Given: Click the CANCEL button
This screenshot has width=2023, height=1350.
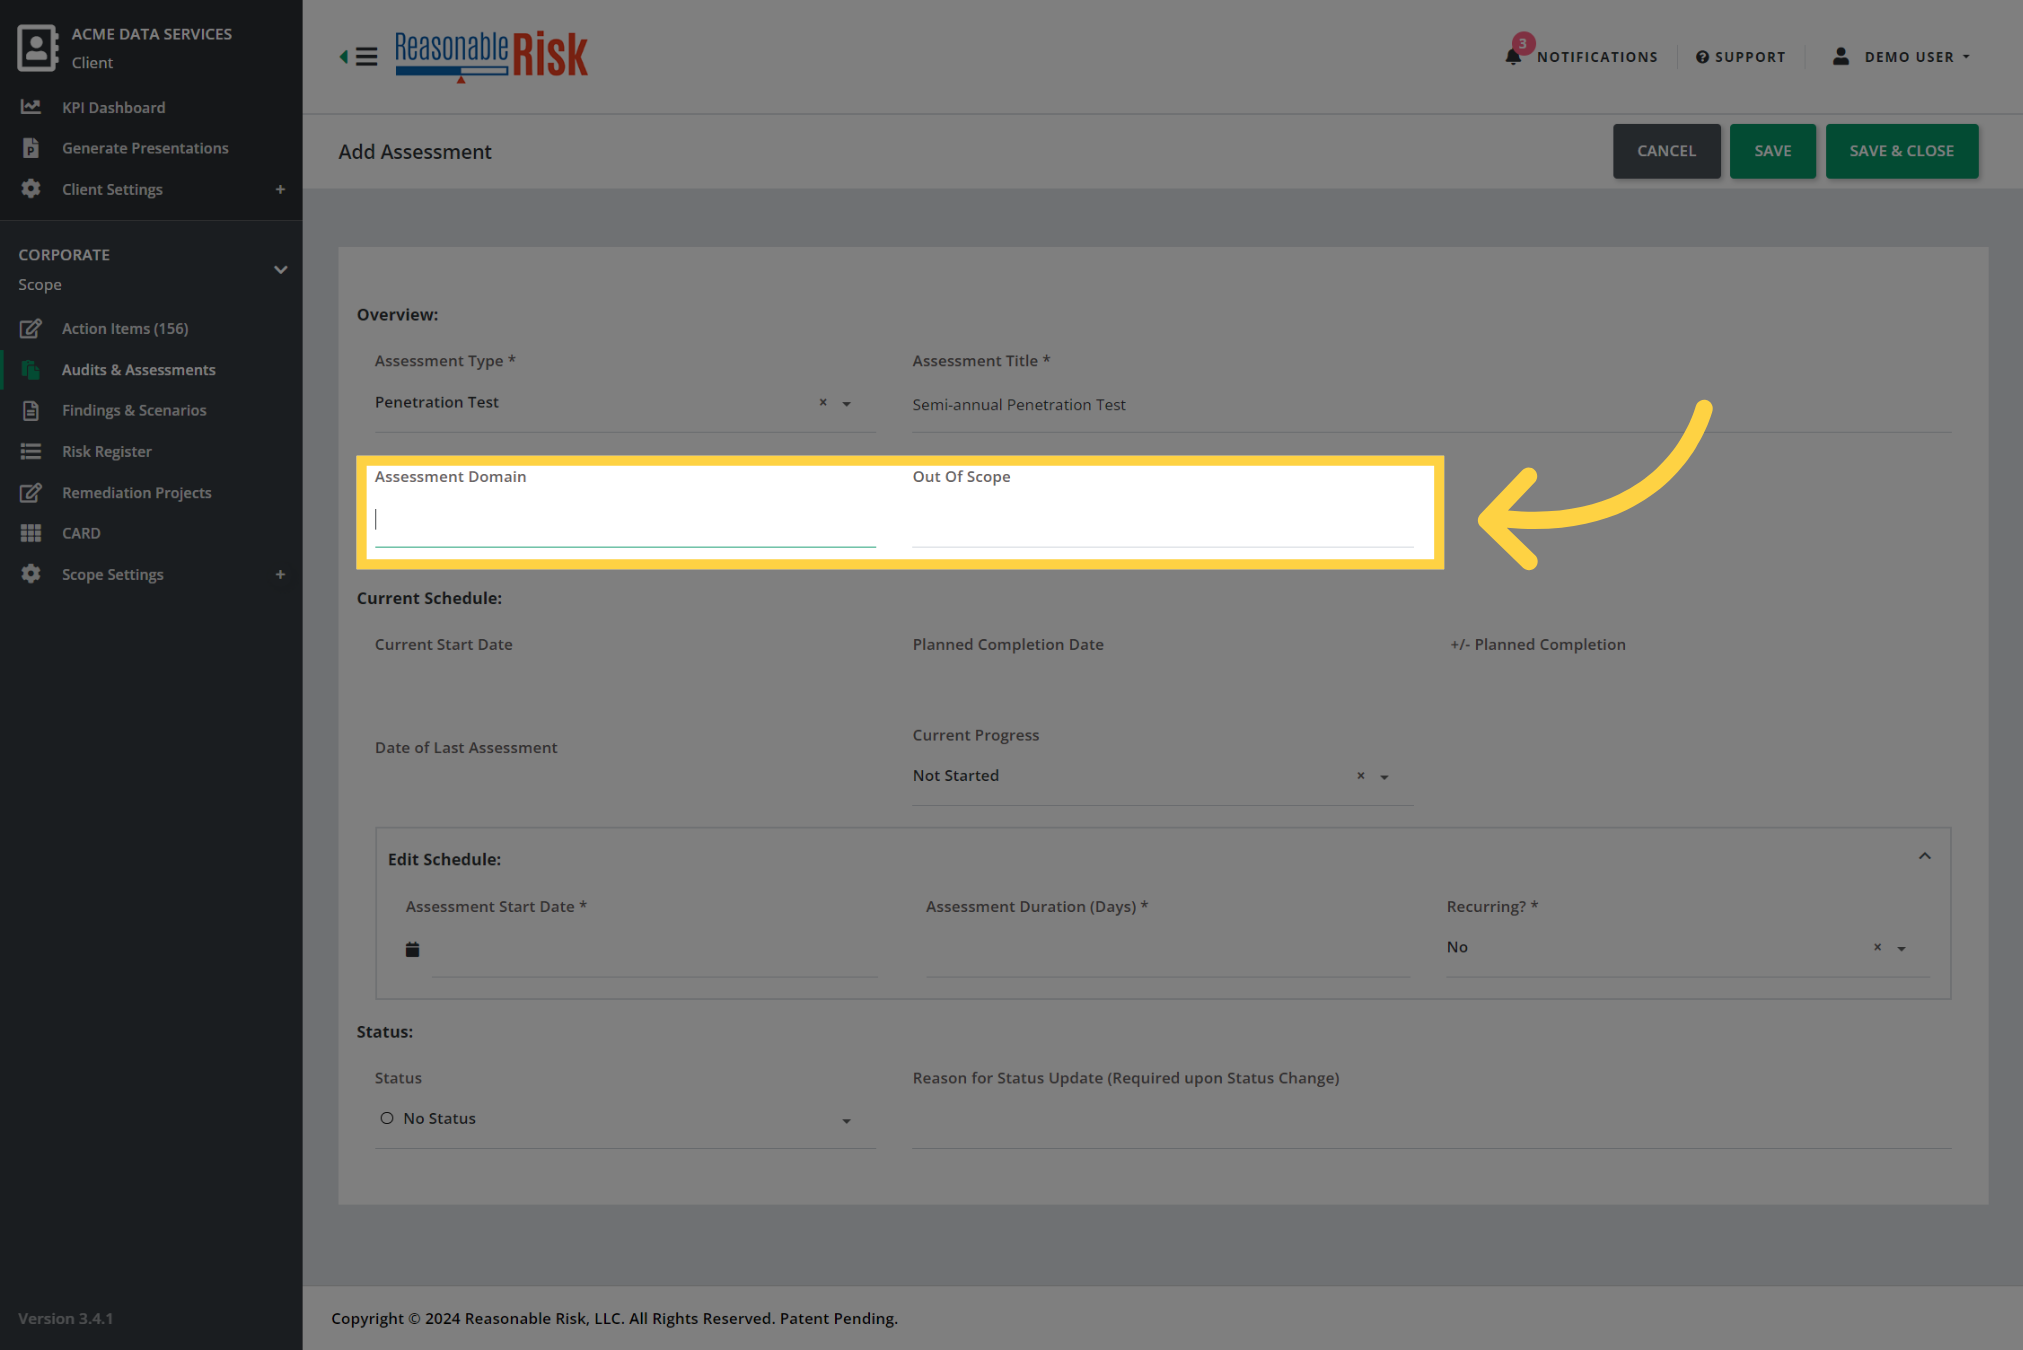Looking at the screenshot, I should pyautogui.click(x=1666, y=151).
